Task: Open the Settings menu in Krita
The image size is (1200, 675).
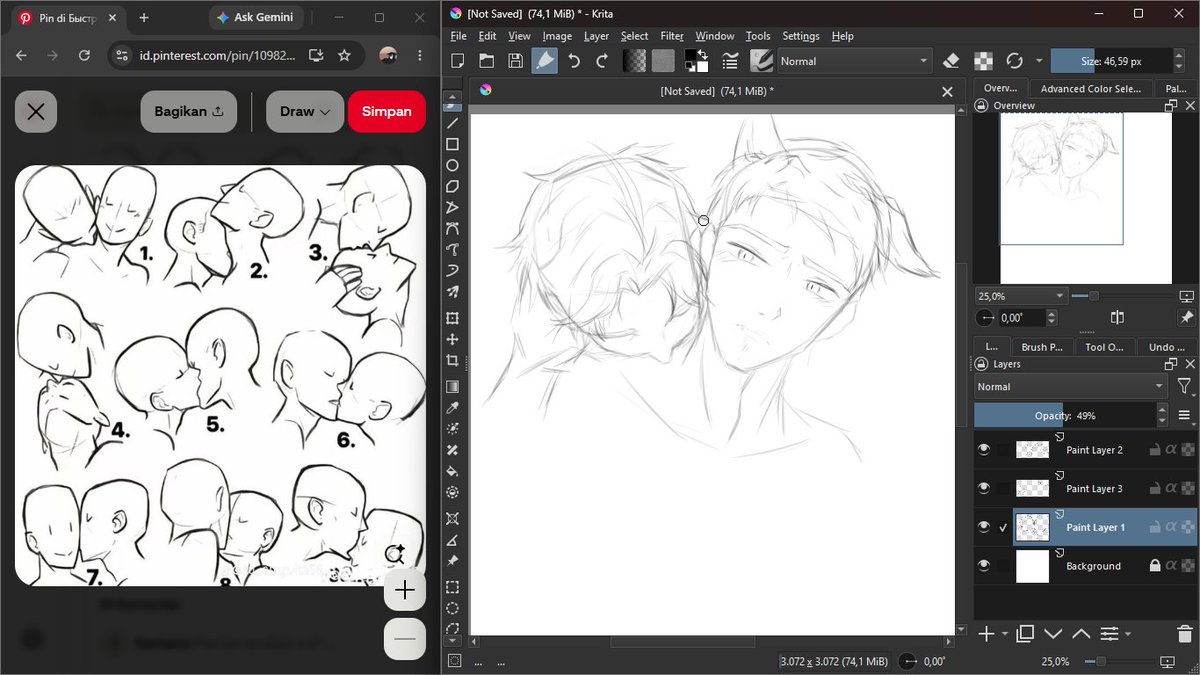Action: 801,36
